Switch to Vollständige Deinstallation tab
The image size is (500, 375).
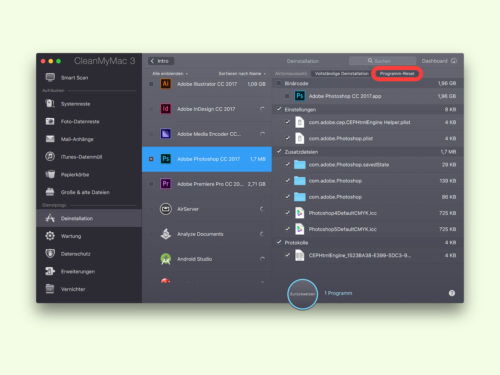click(342, 74)
